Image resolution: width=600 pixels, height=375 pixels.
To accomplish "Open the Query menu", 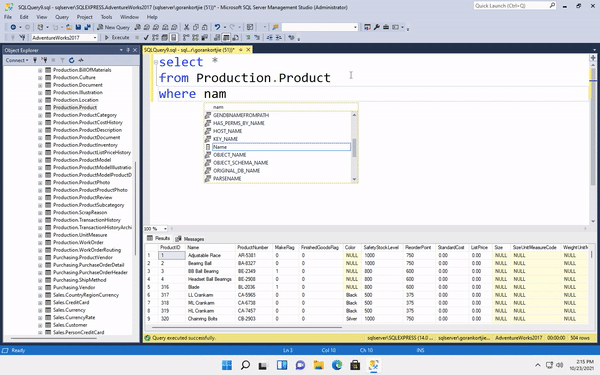I will coord(62,17).
